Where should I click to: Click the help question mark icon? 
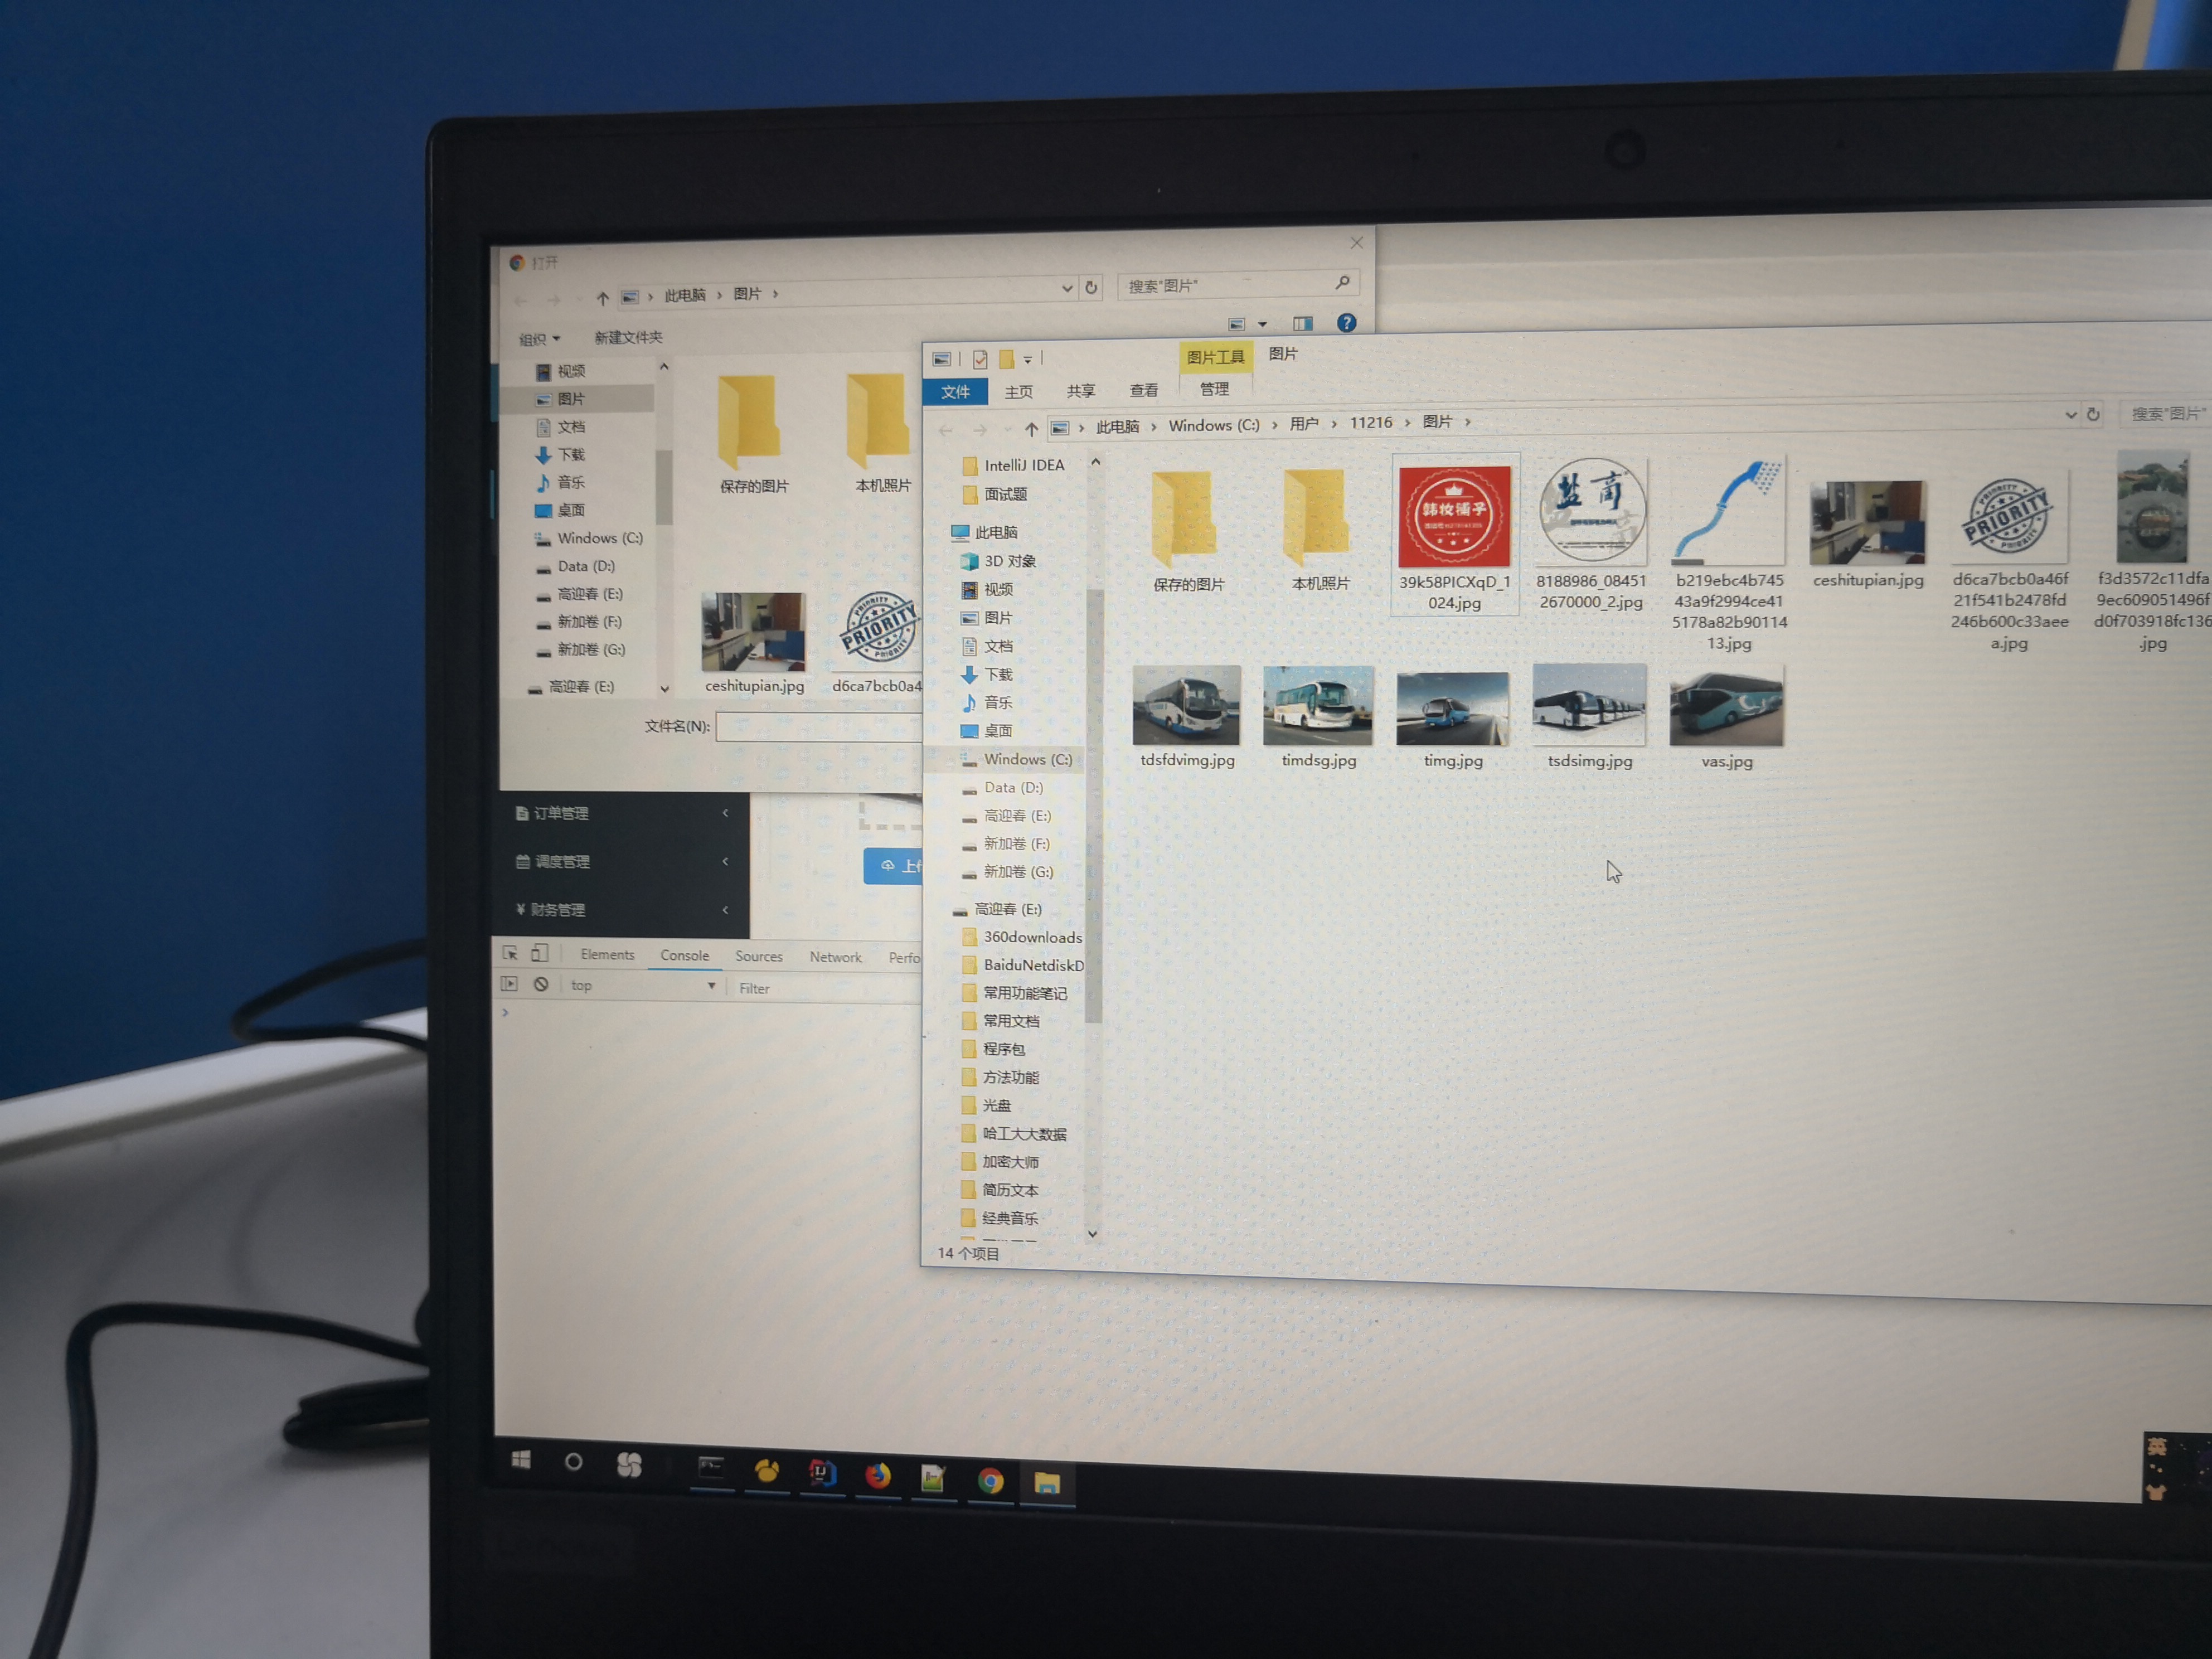point(1346,323)
